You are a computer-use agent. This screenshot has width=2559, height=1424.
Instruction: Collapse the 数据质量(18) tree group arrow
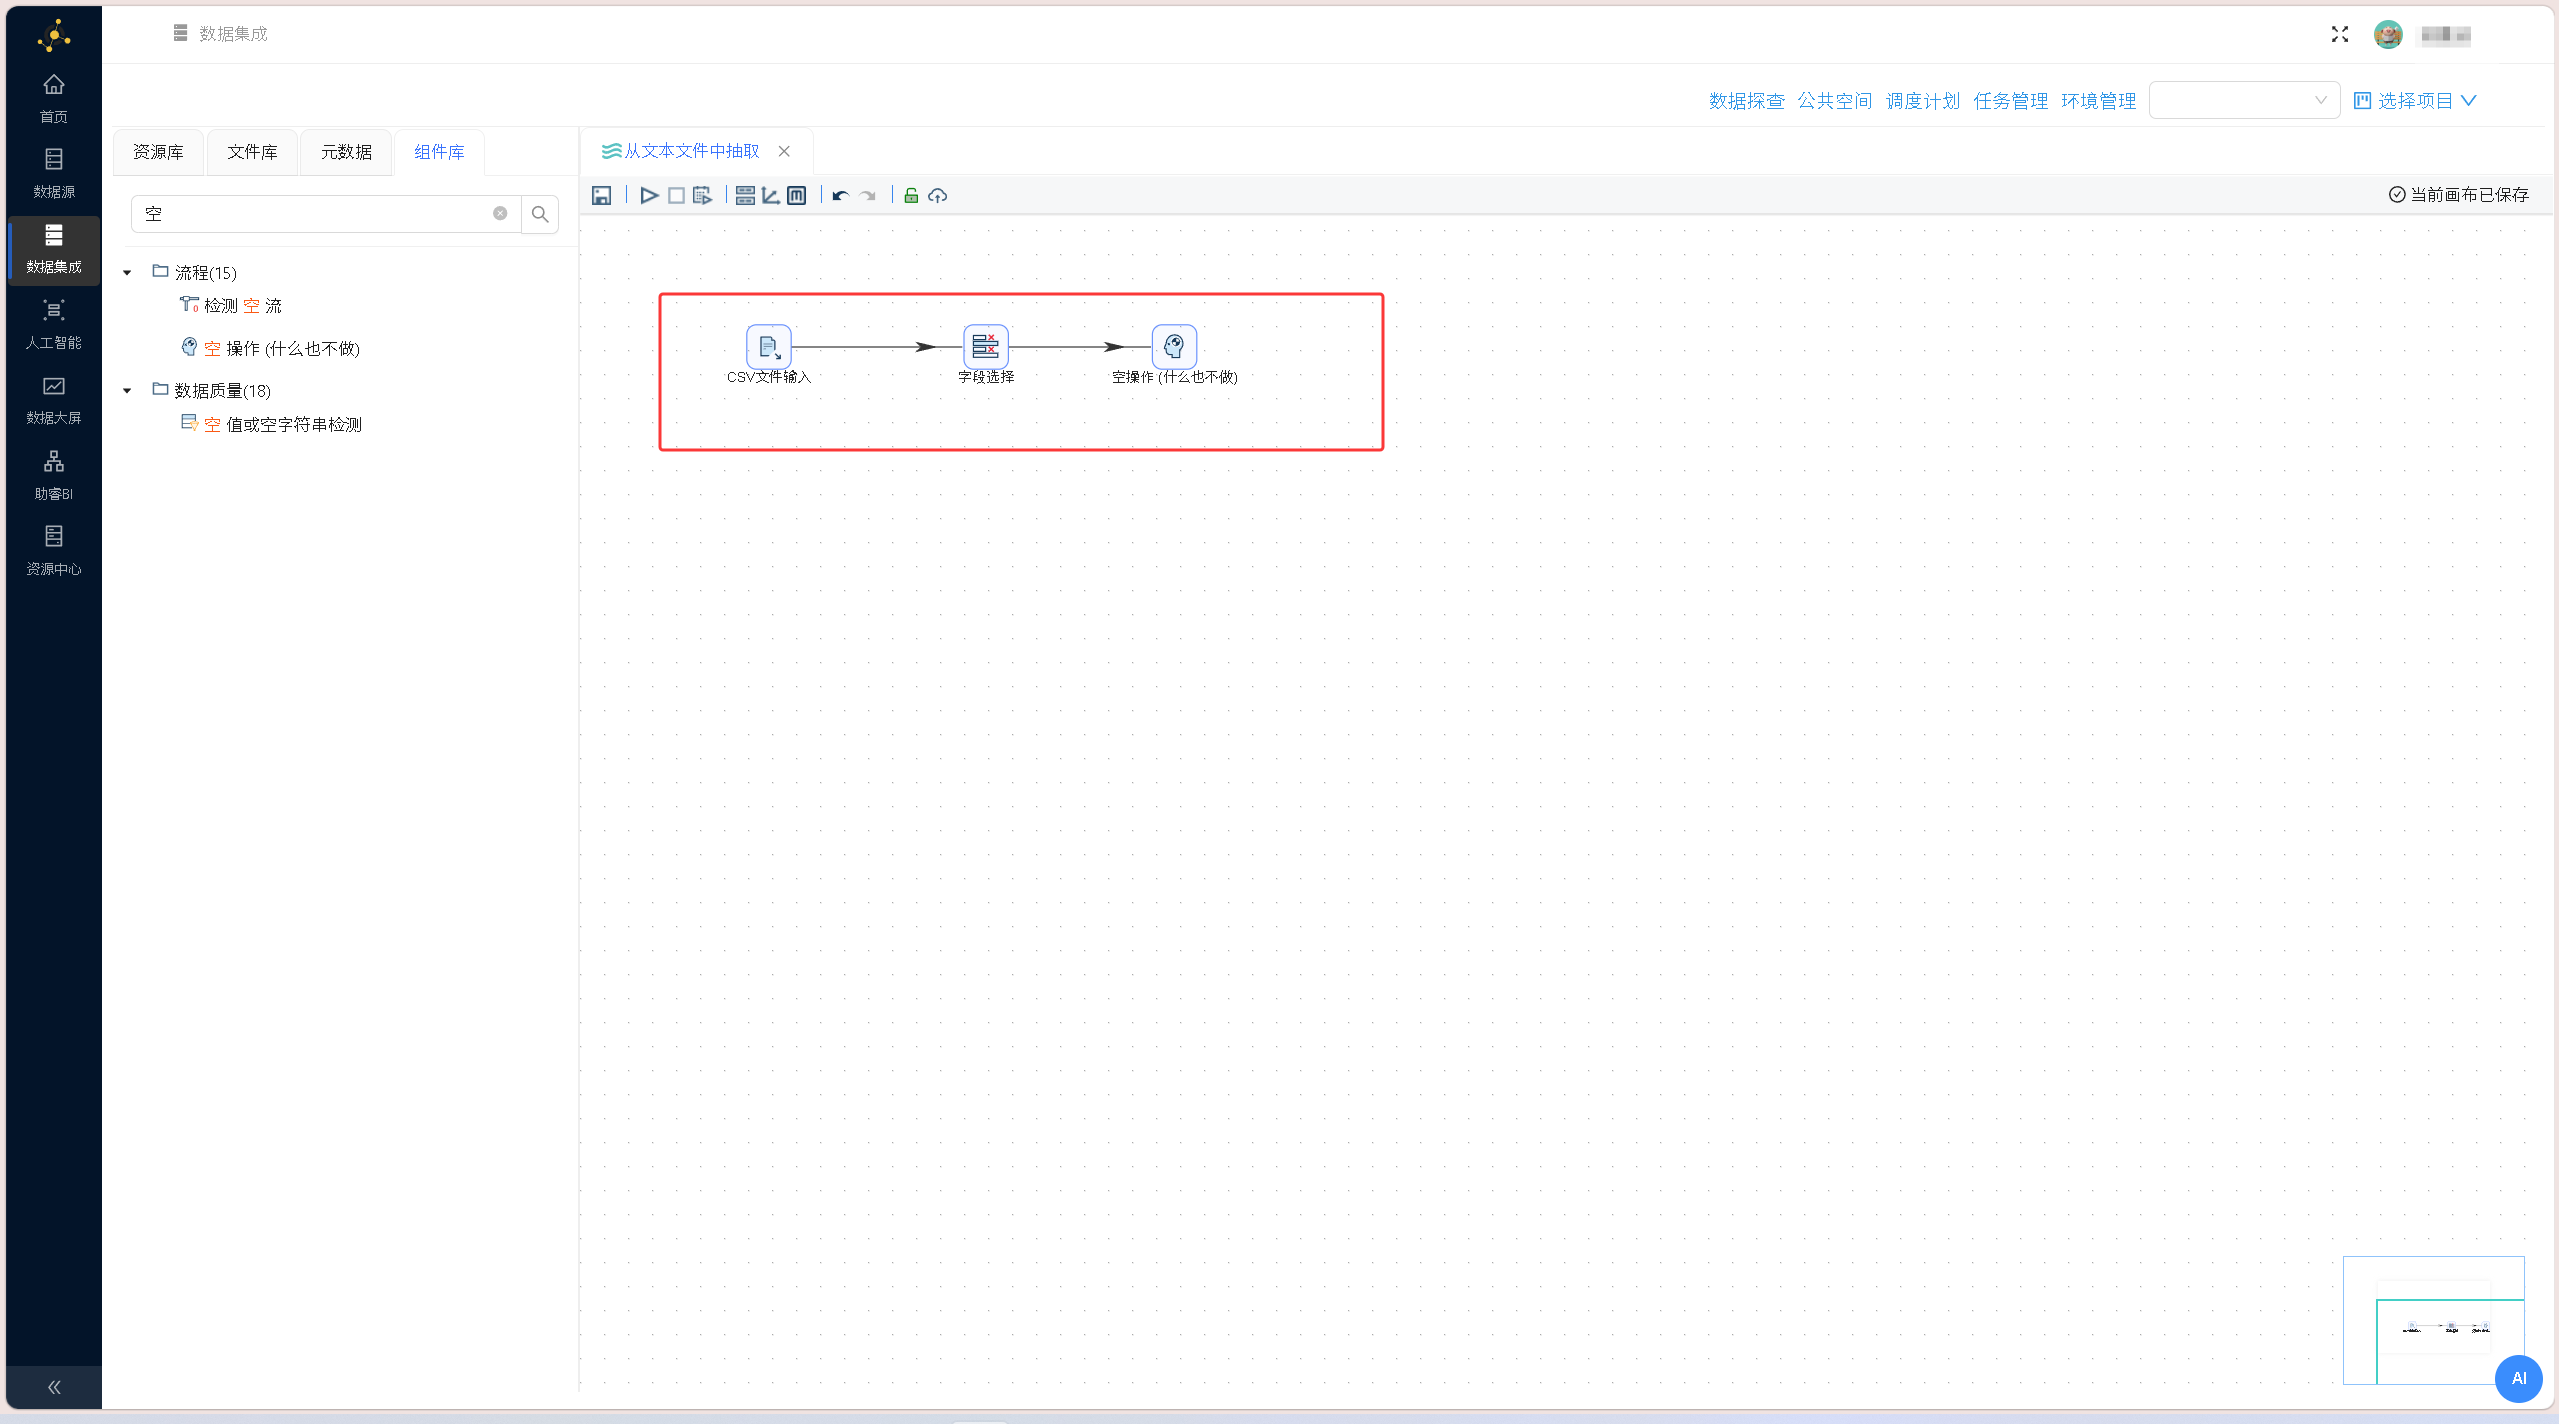point(127,391)
